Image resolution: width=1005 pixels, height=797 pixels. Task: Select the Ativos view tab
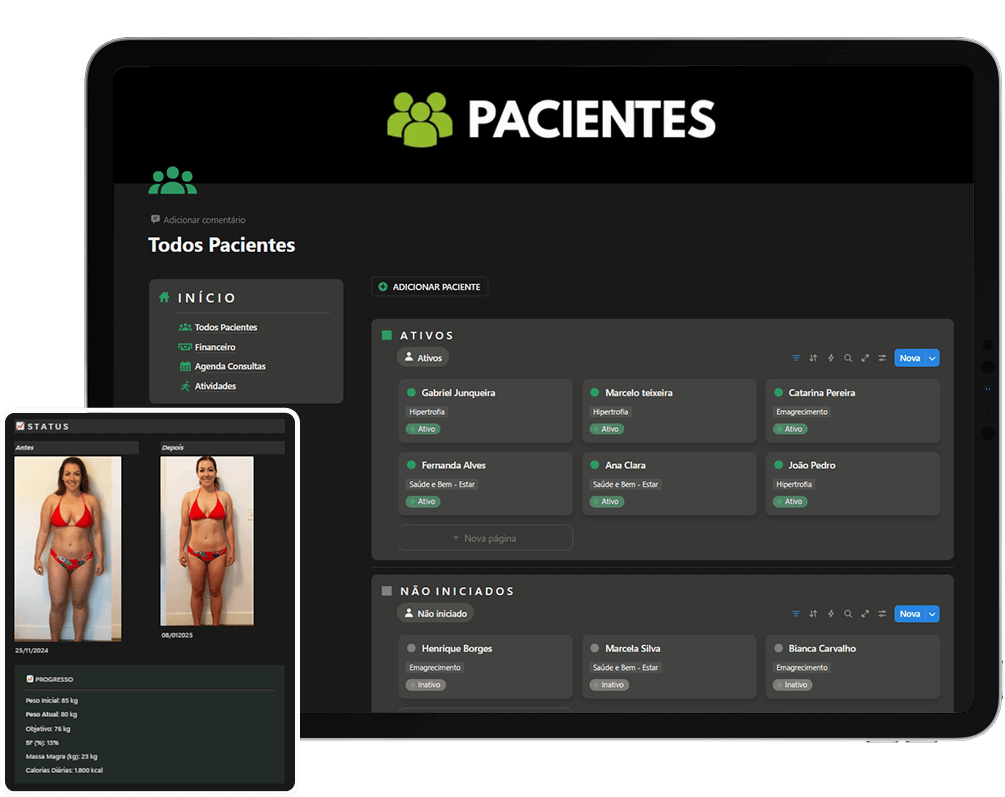[x=423, y=357]
